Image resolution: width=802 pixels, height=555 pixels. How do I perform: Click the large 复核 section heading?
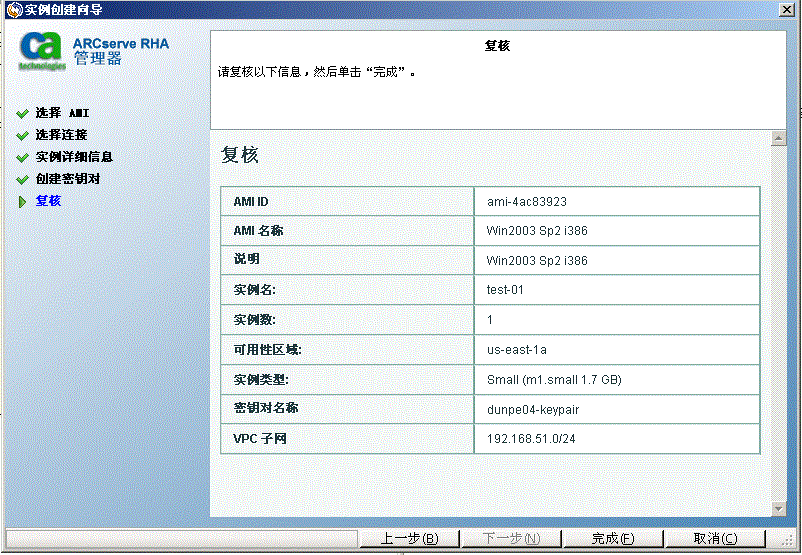coord(240,154)
